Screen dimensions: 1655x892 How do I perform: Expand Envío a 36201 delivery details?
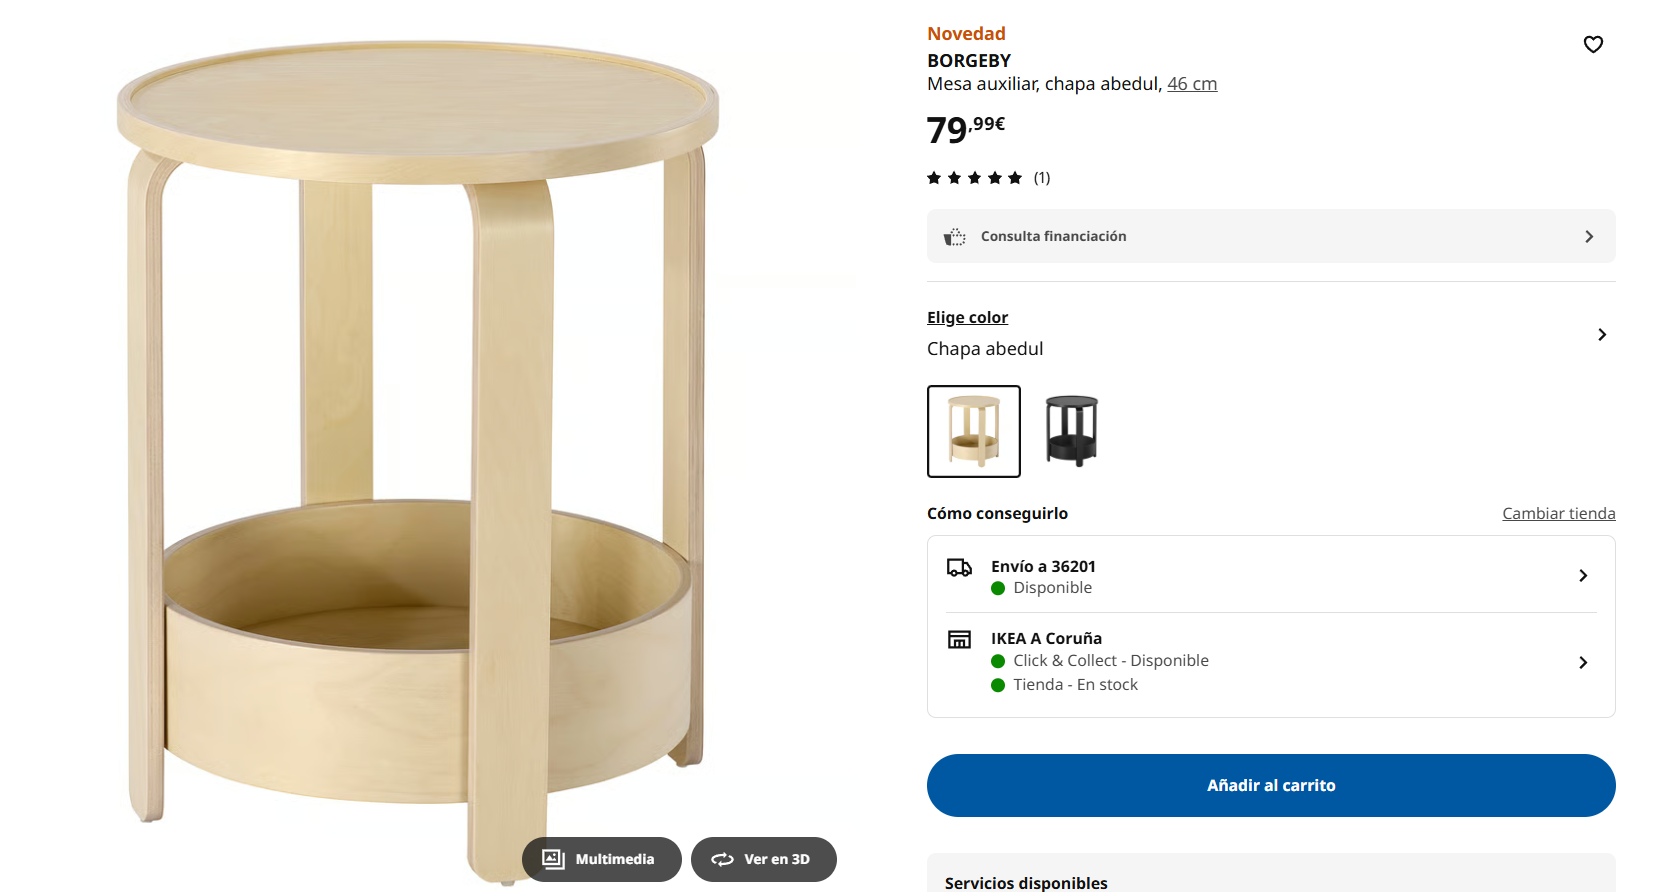[1583, 576]
